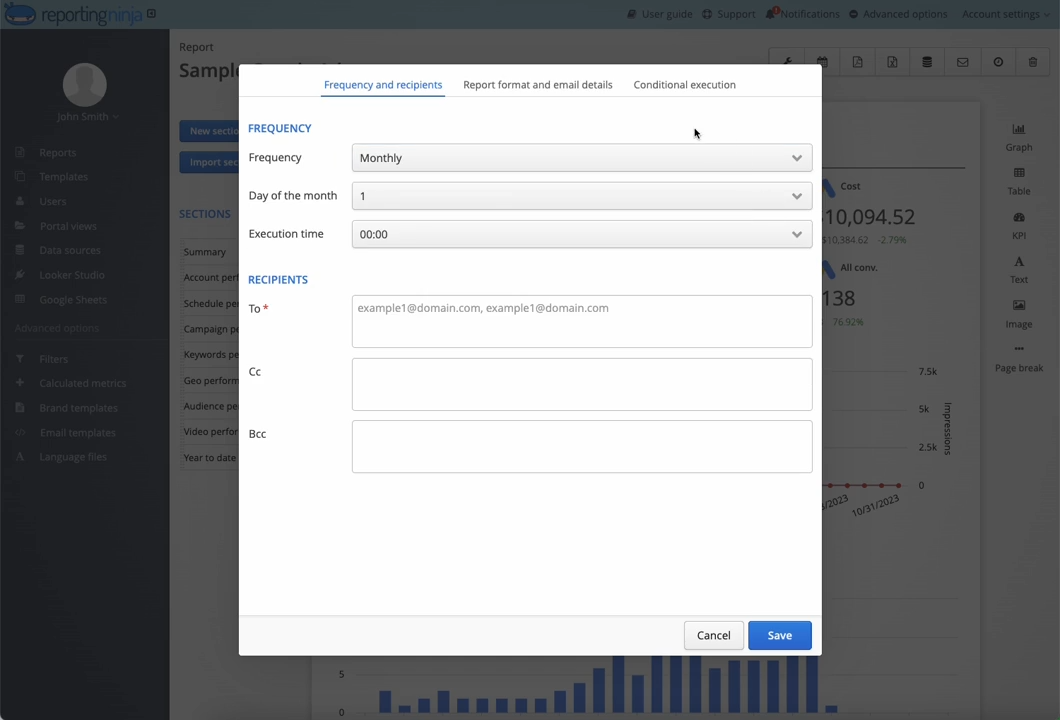The image size is (1060, 720).
Task: Open Portal views in the left sidebar
Action: [68, 226]
